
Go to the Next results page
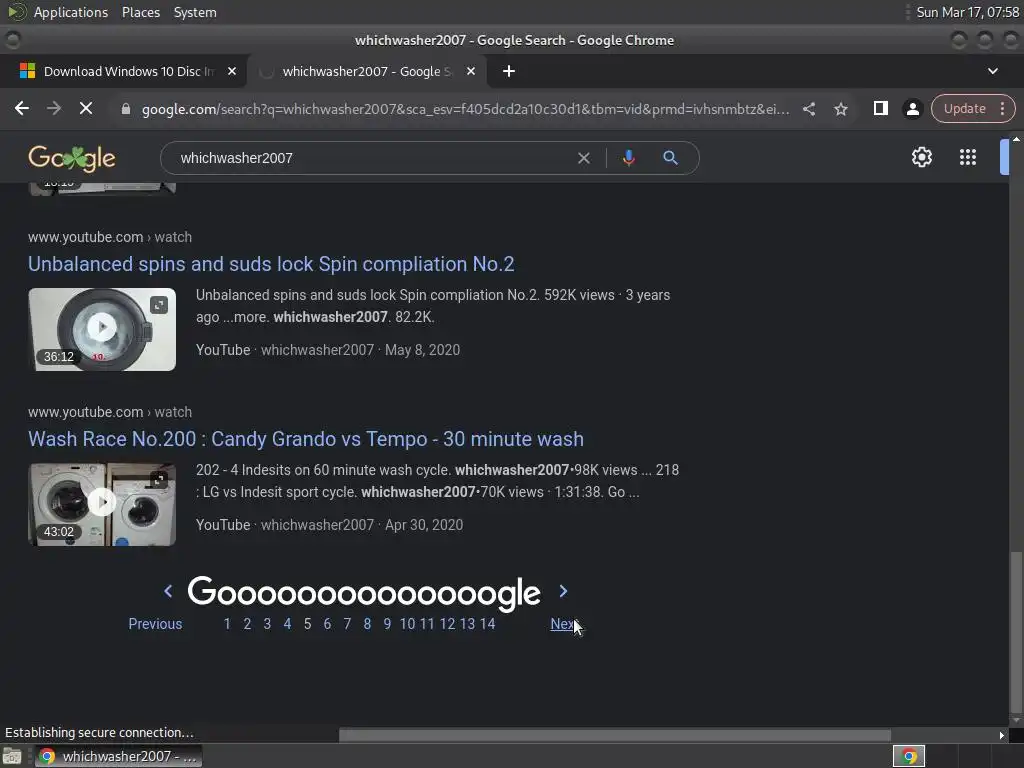pos(564,624)
